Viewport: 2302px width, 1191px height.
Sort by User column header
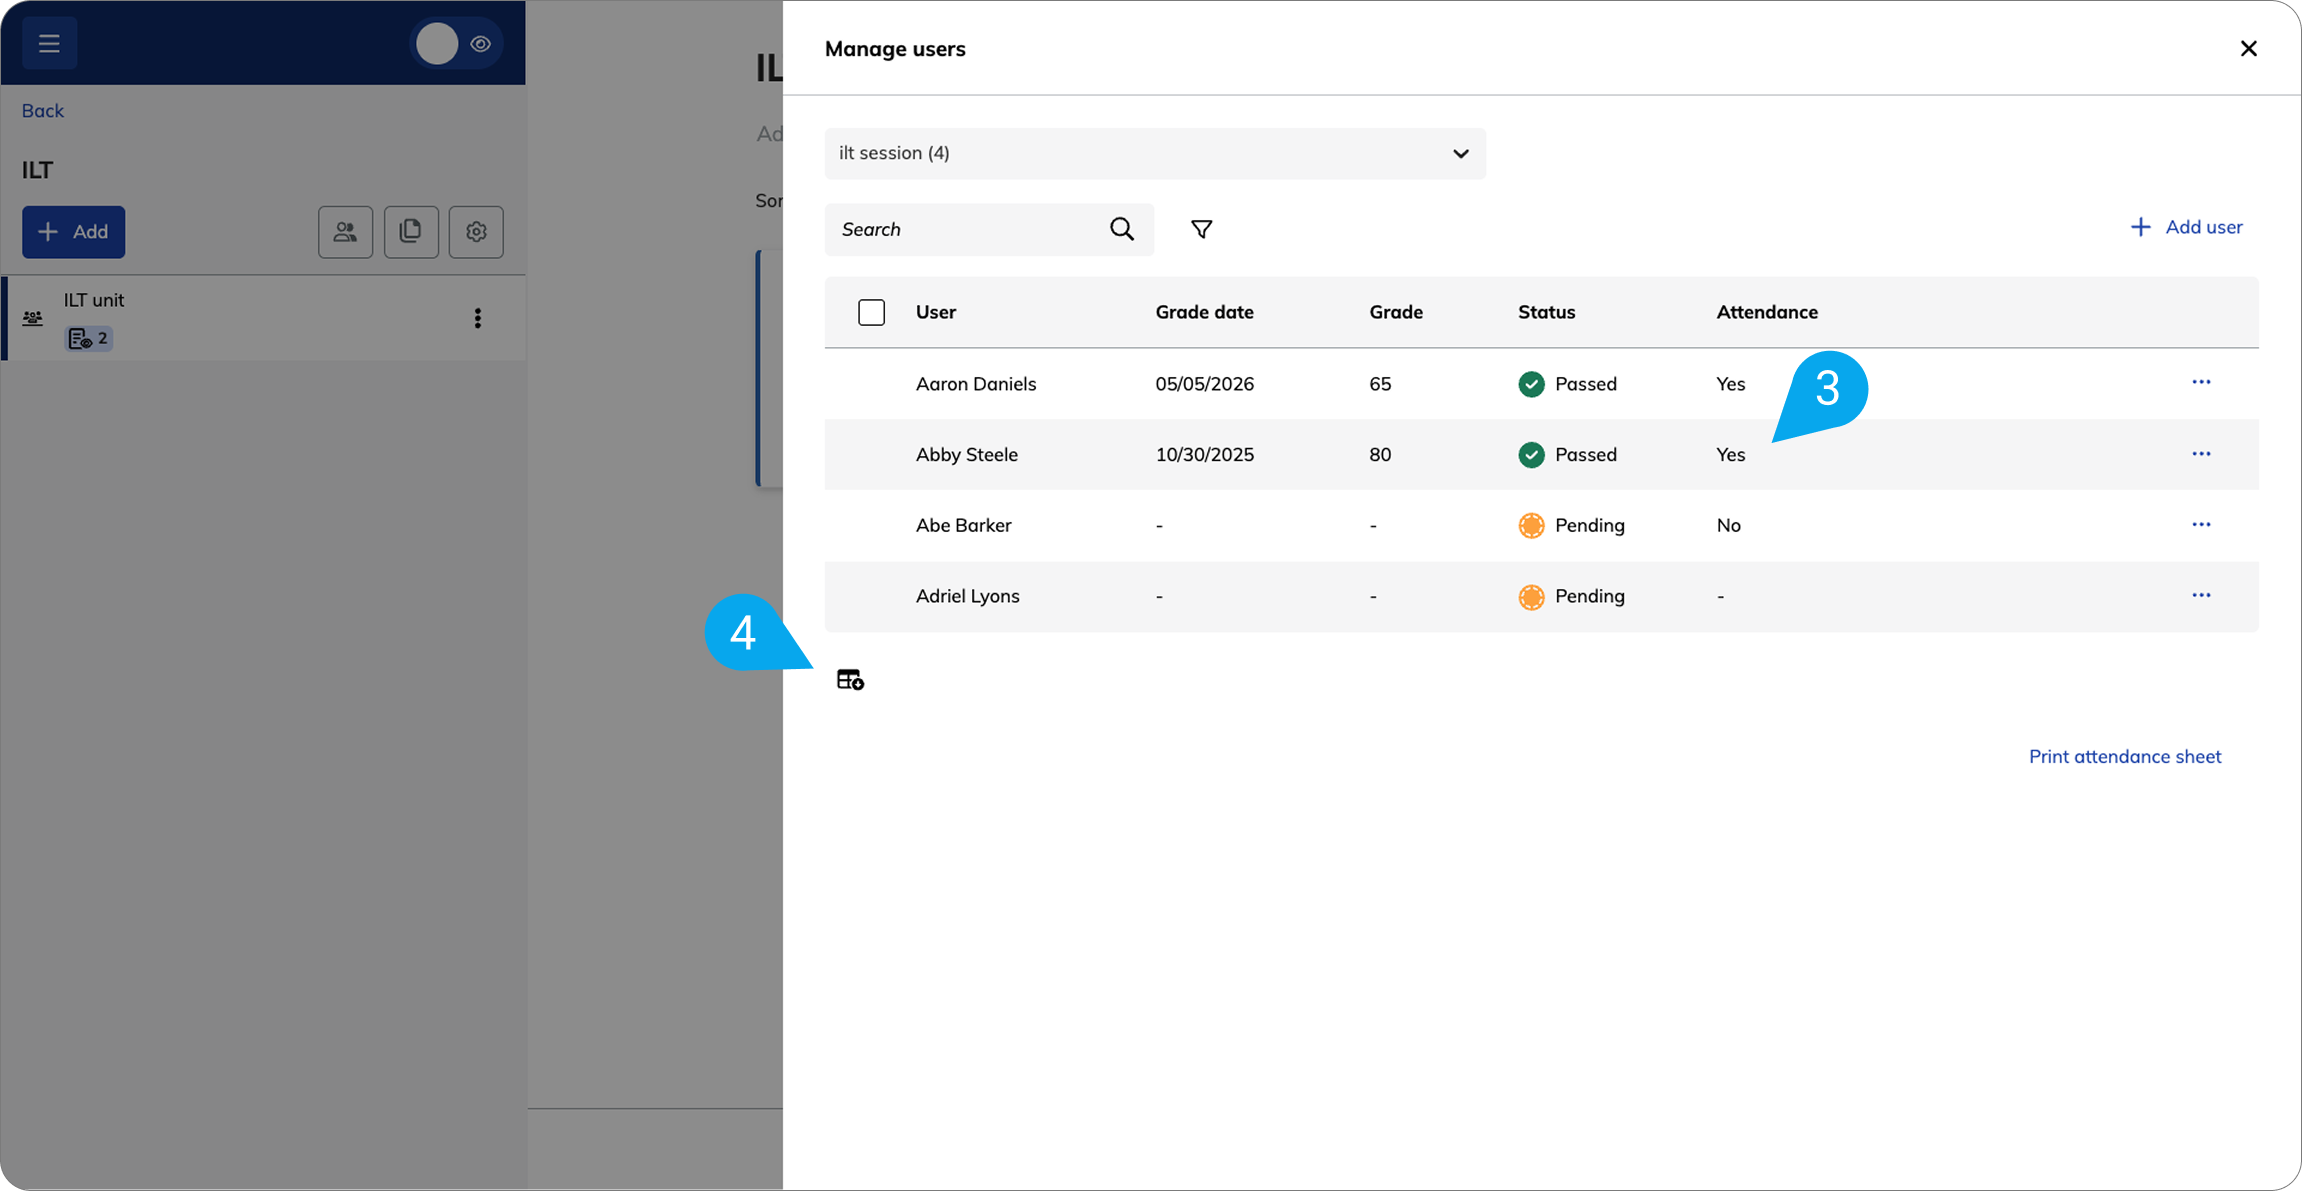tap(936, 312)
